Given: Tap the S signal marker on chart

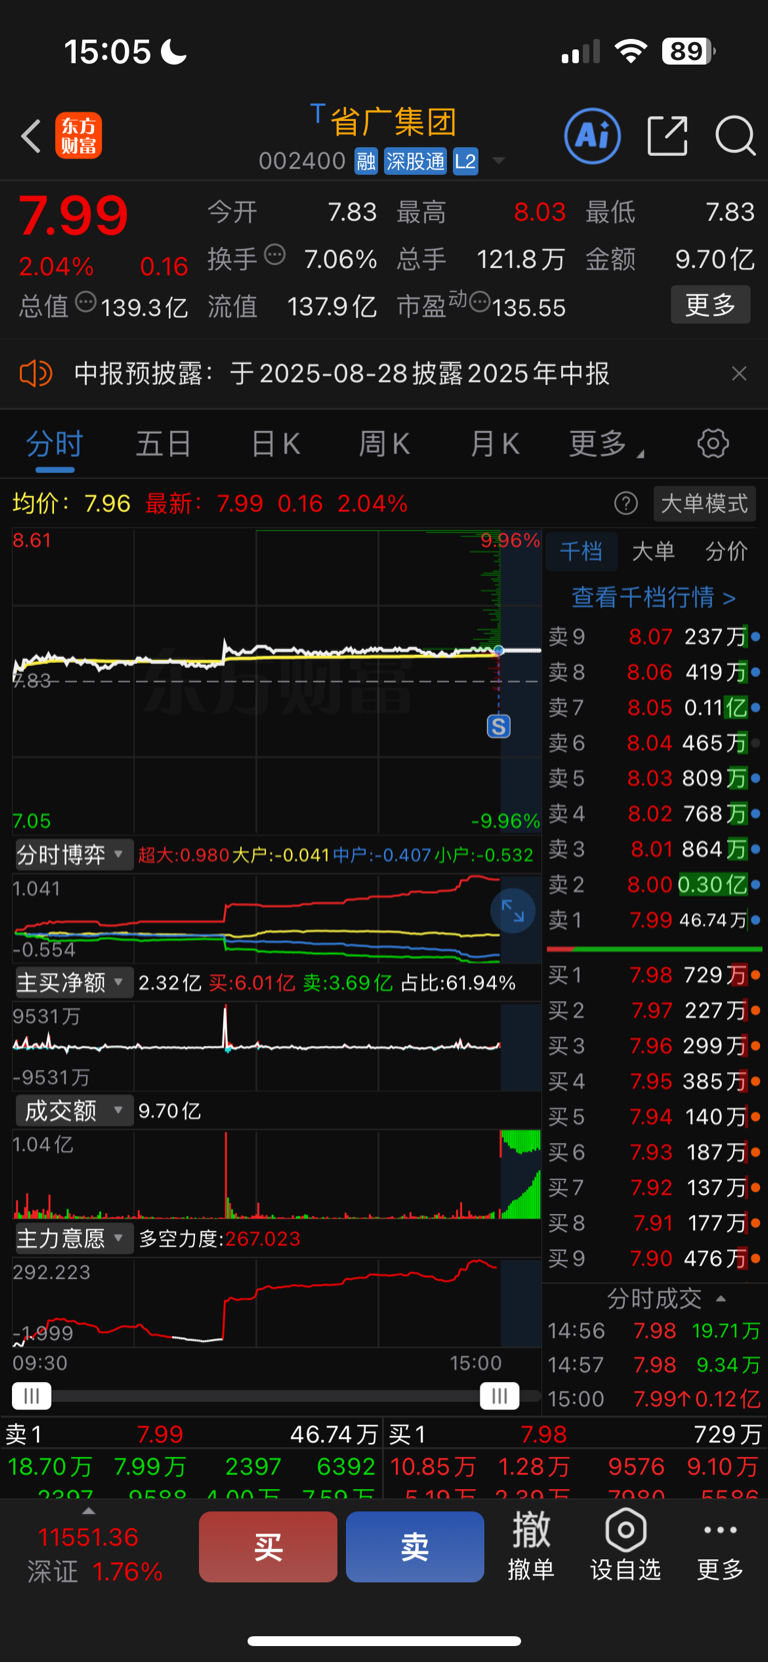Looking at the screenshot, I should click(498, 726).
